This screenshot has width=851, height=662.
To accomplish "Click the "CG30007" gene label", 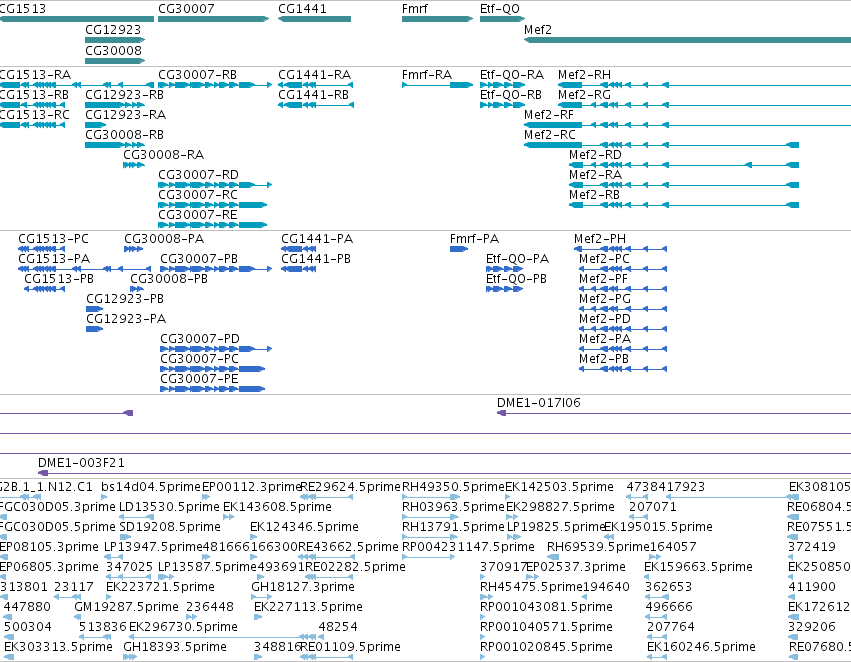I will coord(186,9).
